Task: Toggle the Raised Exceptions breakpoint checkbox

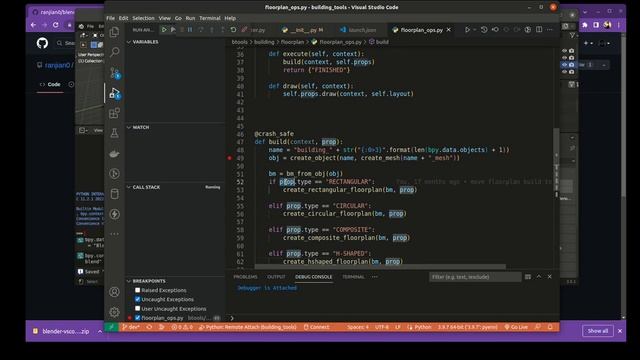Action: click(138, 290)
